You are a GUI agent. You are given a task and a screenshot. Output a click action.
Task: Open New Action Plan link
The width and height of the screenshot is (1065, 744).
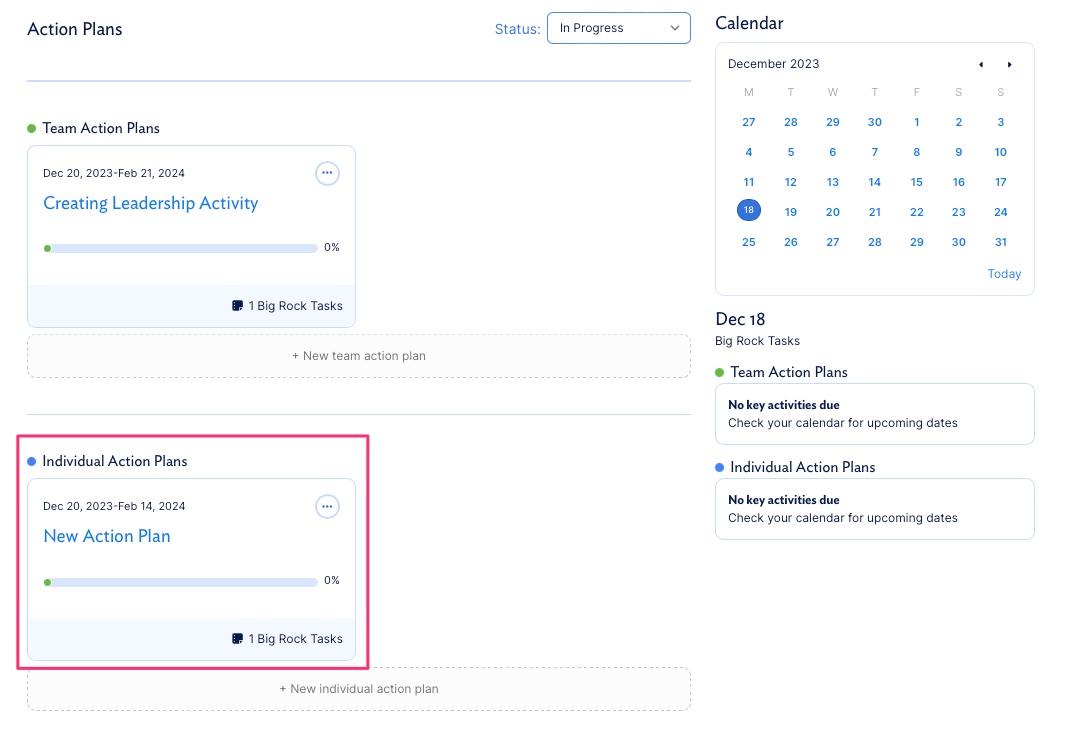click(107, 536)
